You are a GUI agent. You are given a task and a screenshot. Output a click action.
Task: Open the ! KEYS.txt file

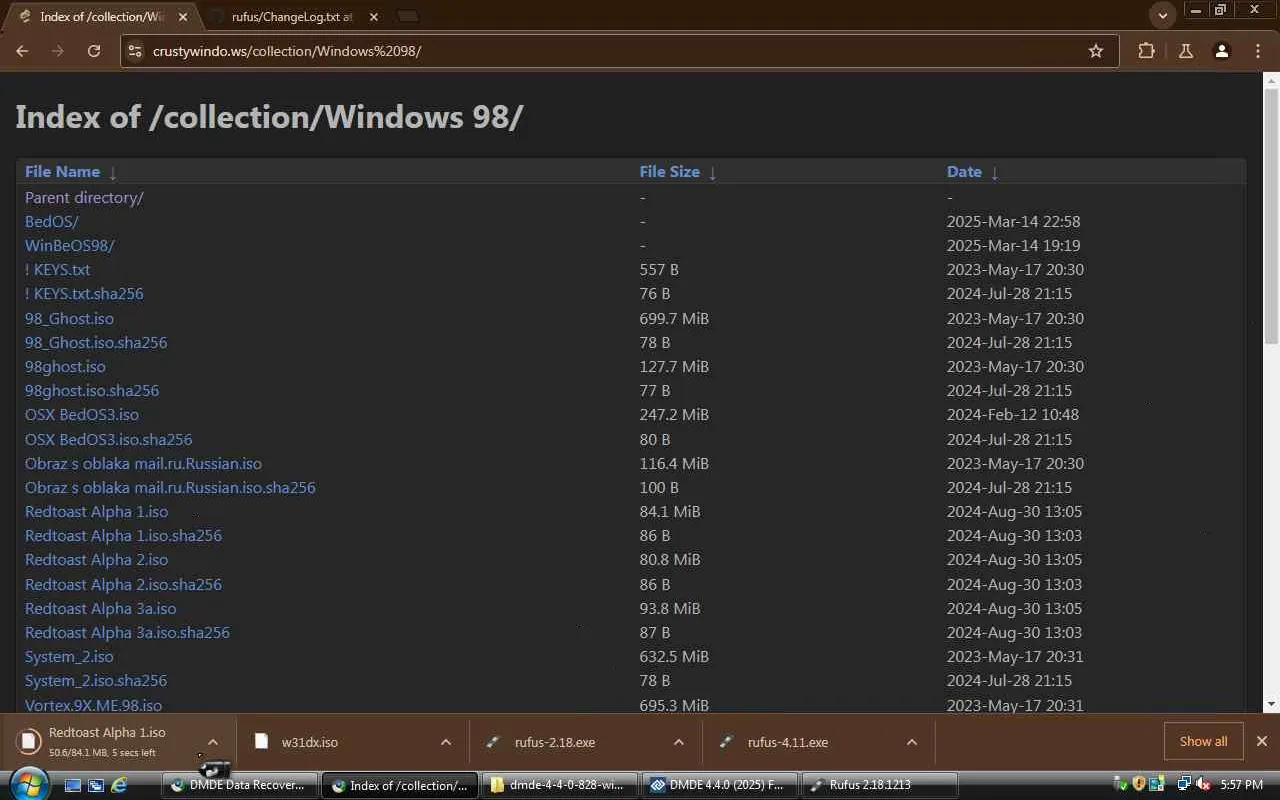click(x=58, y=270)
